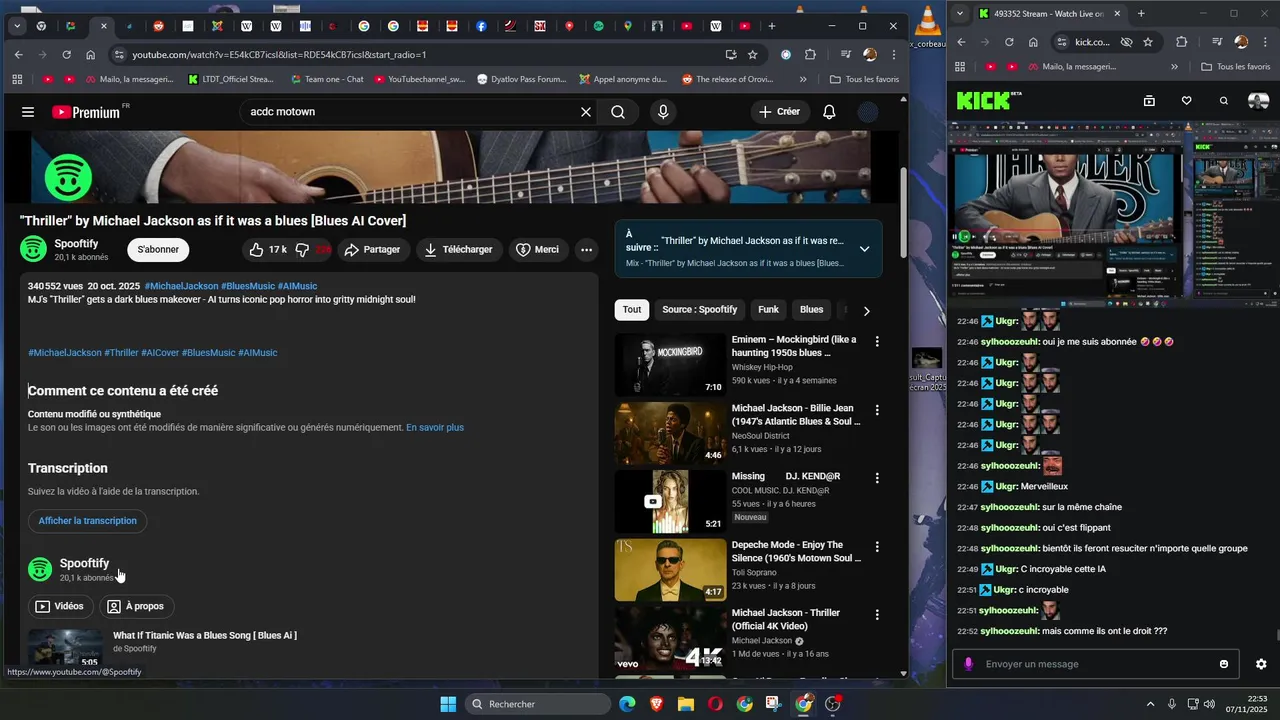
Task: Open extensions puzzle icon in YouTube window
Action: tap(810, 55)
